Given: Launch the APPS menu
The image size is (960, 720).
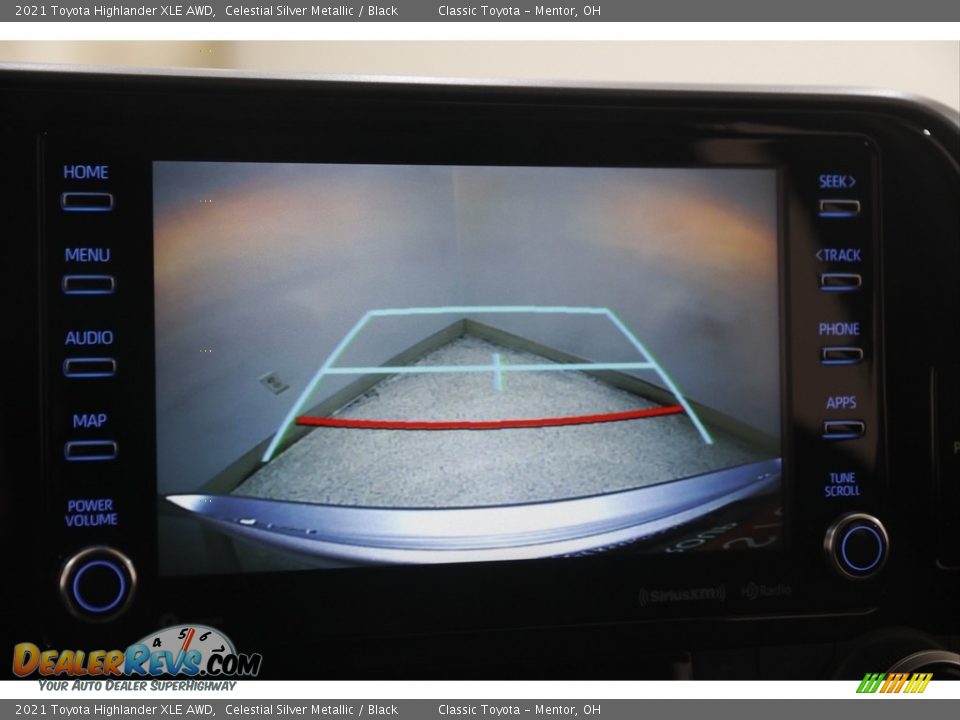Looking at the screenshot, I should (x=842, y=428).
